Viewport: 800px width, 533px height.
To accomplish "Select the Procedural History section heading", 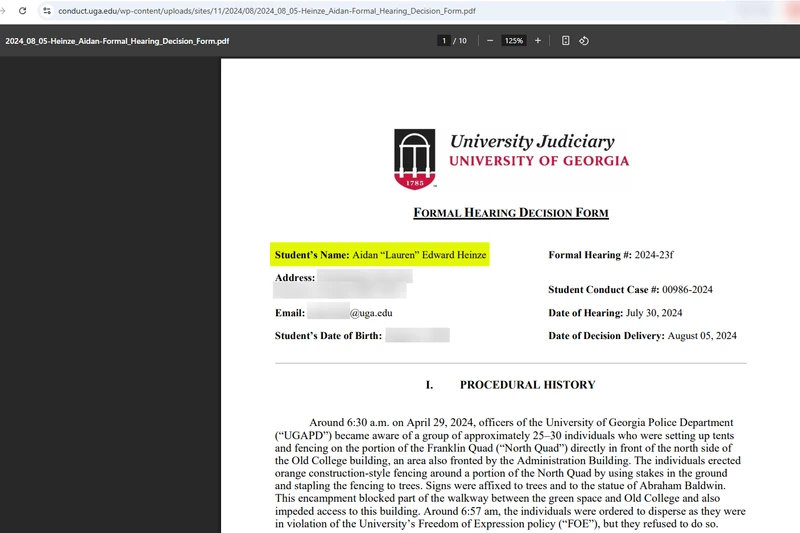I will tap(511, 385).
